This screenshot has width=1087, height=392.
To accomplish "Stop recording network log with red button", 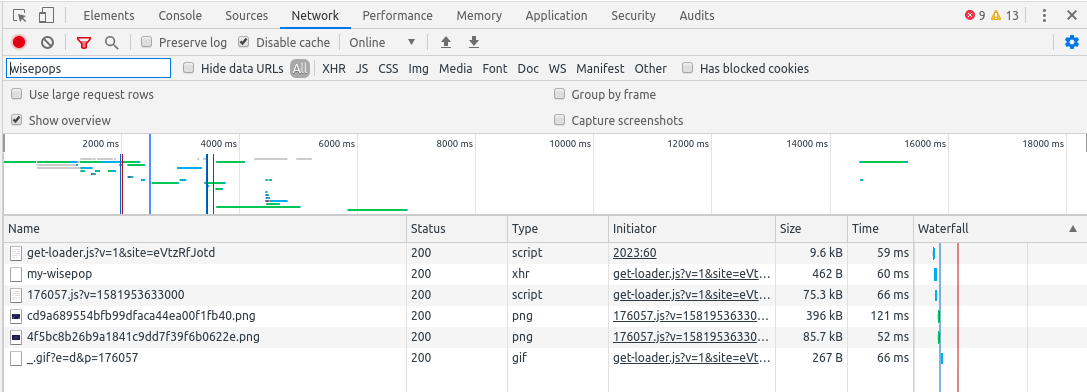I will tap(19, 42).
